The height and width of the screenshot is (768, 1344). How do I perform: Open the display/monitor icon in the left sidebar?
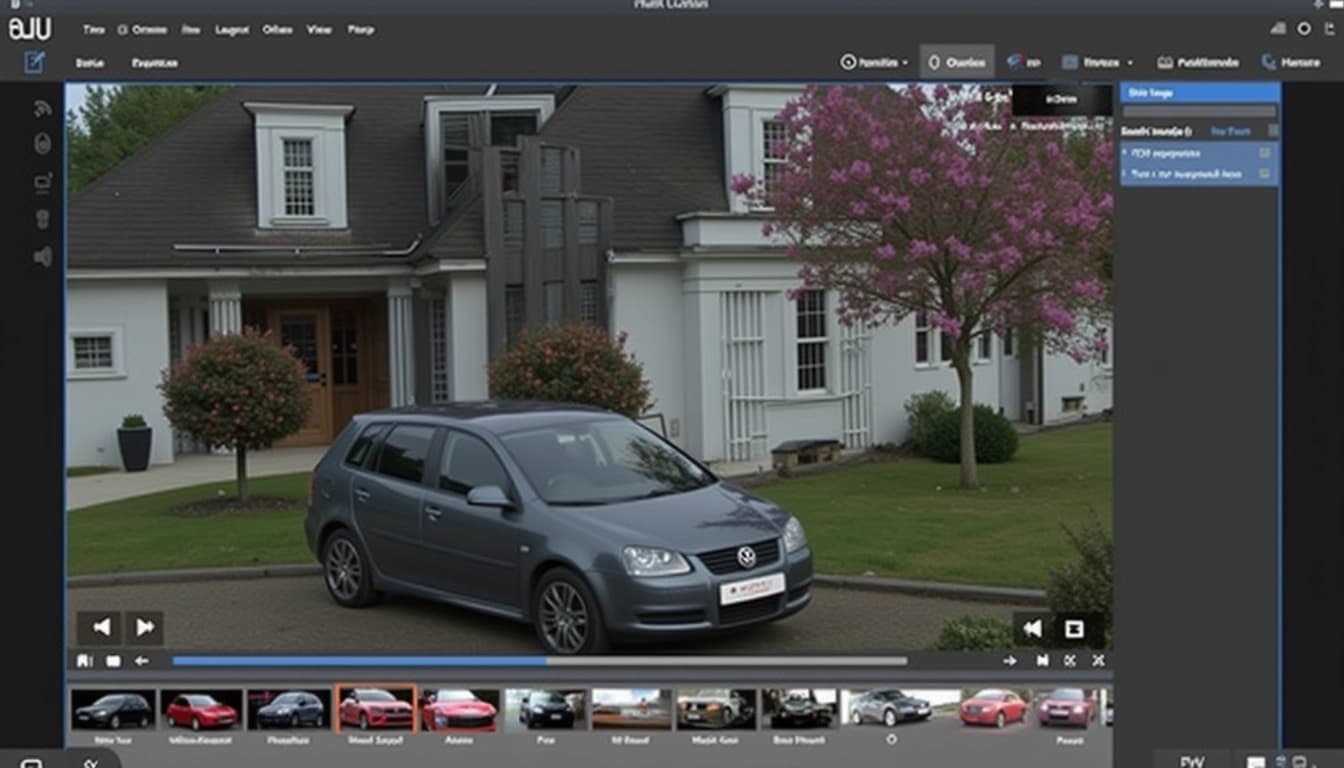[x=41, y=180]
